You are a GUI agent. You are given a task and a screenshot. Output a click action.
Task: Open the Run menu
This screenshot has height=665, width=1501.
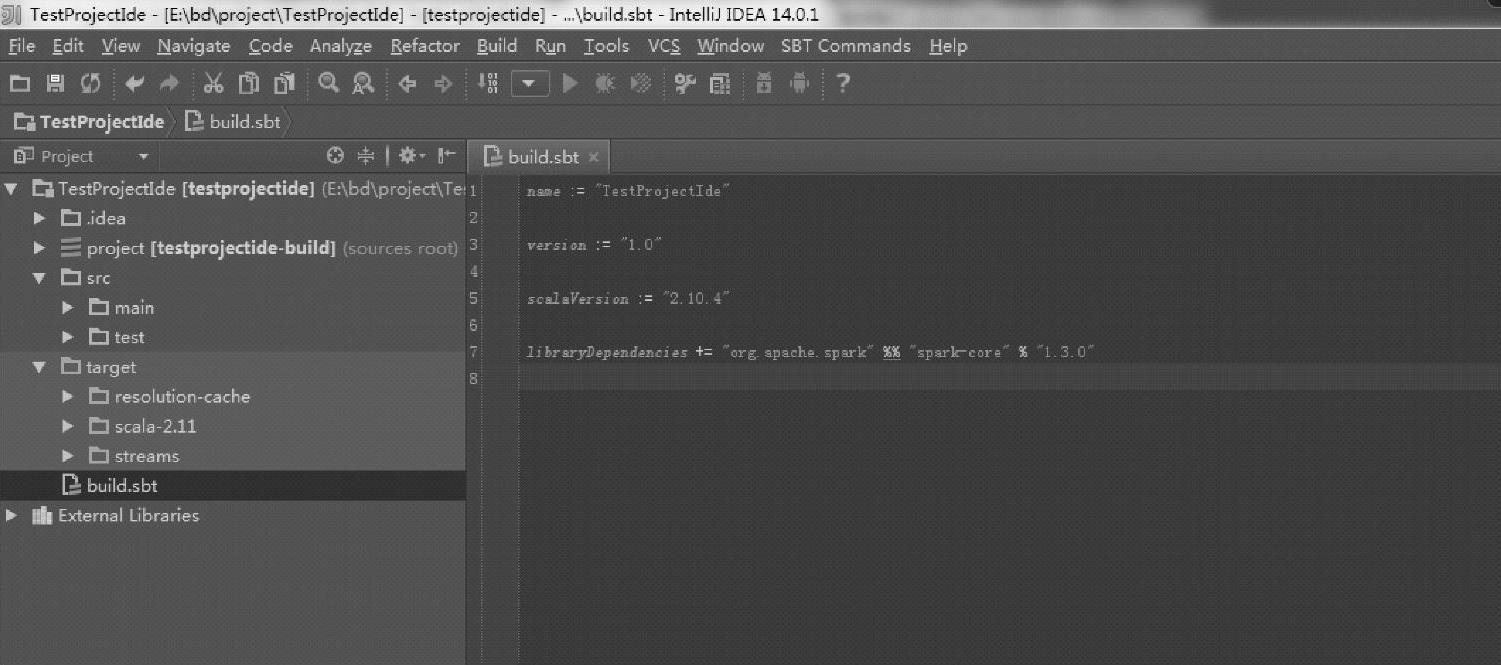[550, 46]
